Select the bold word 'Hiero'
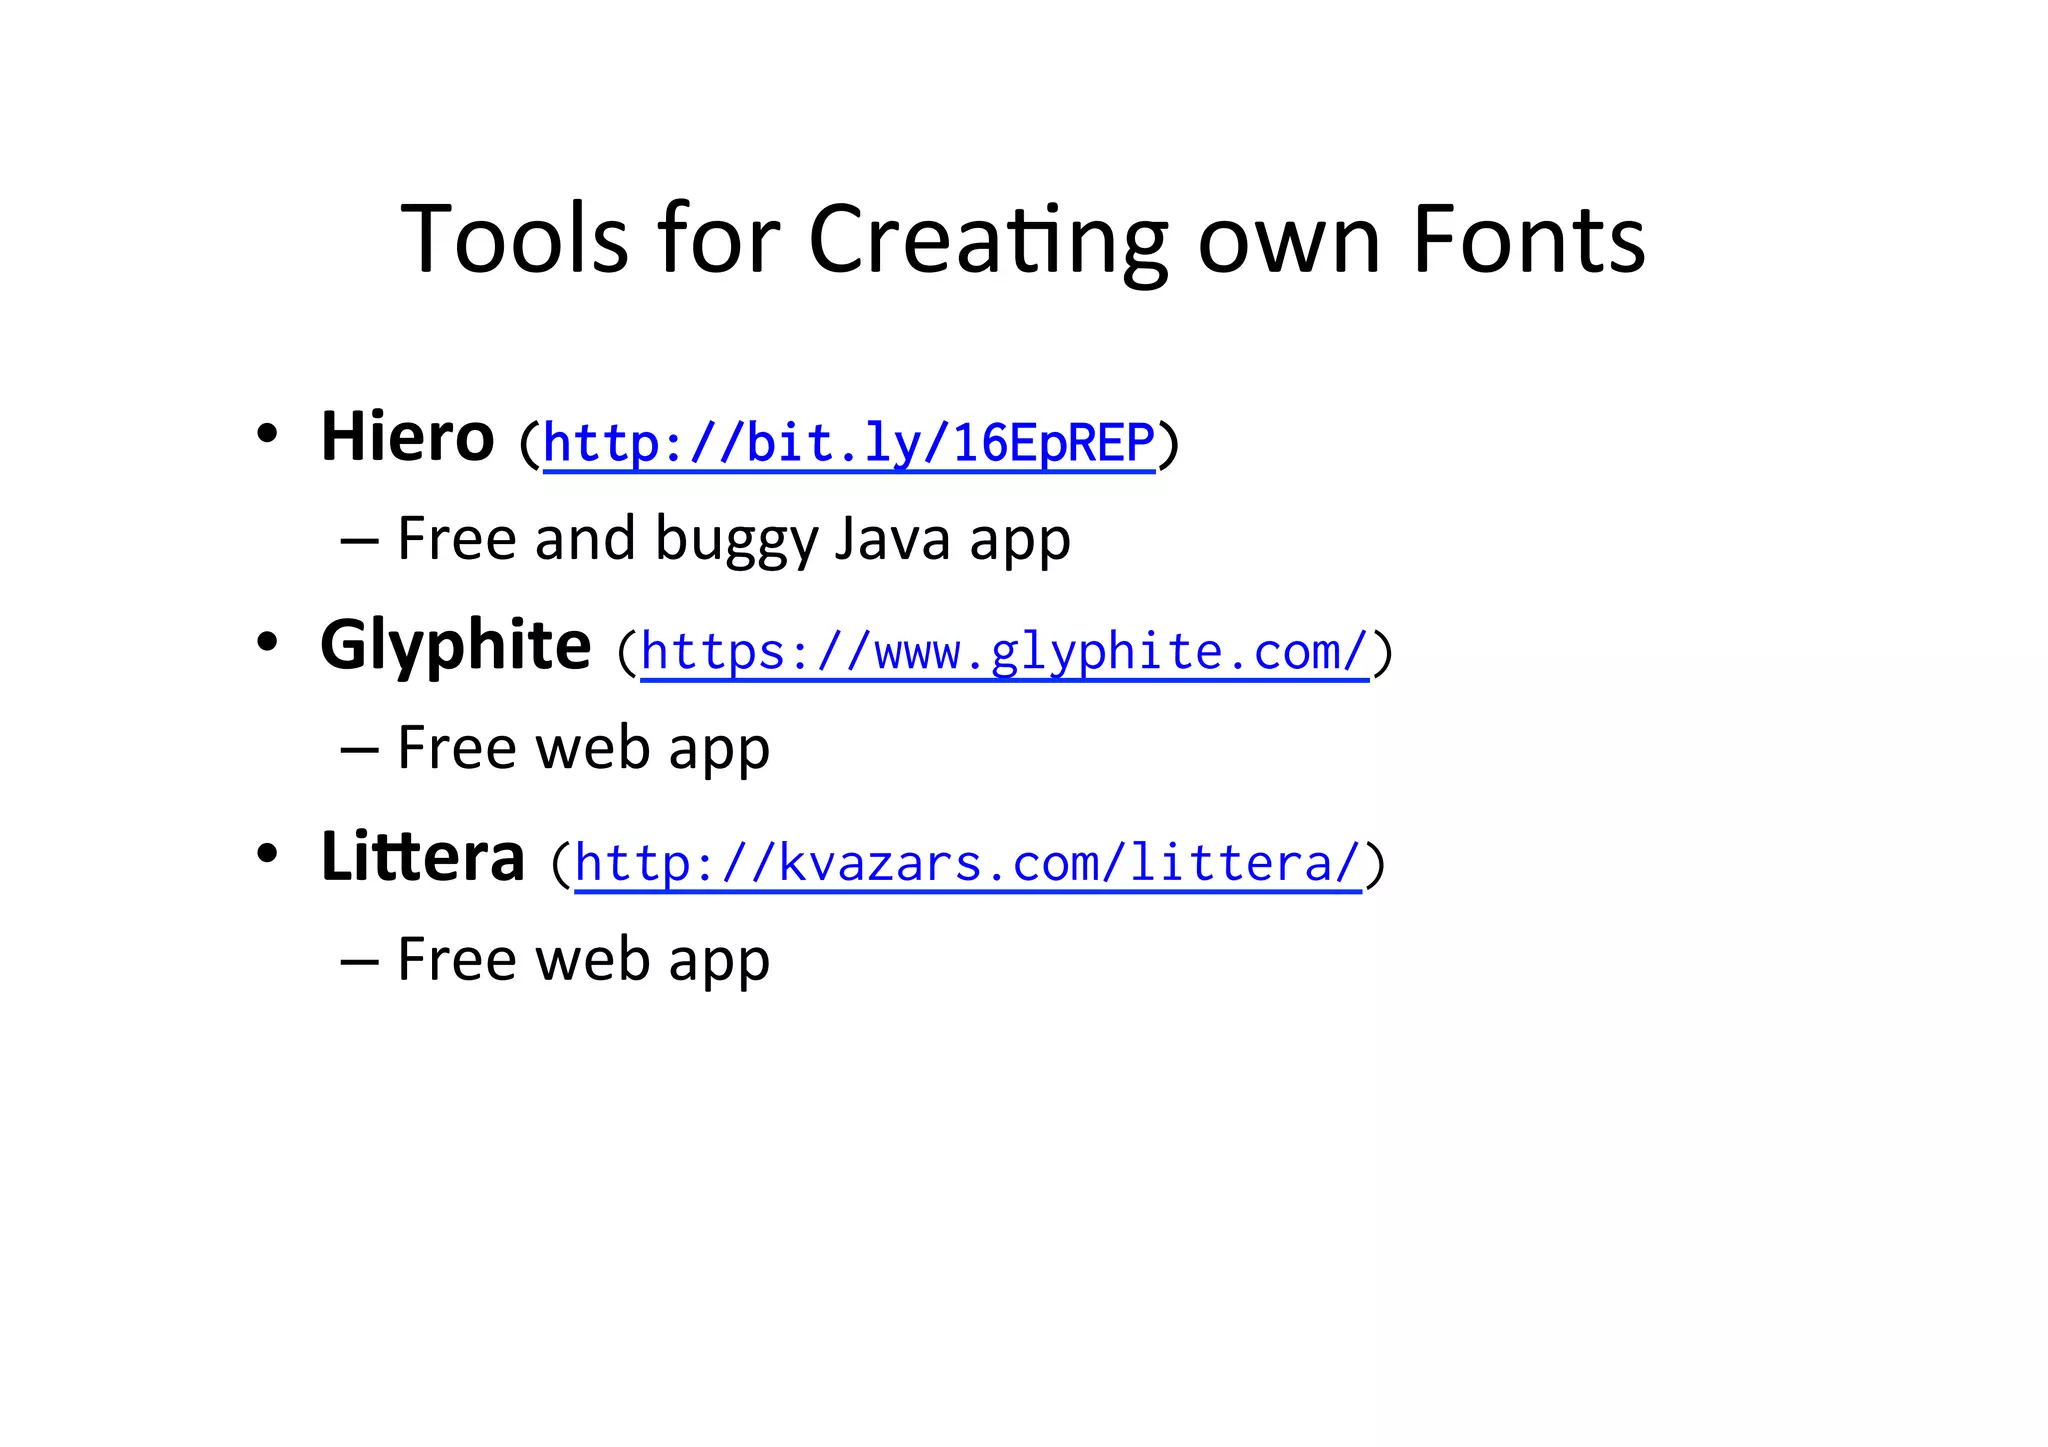This screenshot has height=1447, width=2048. click(x=407, y=437)
